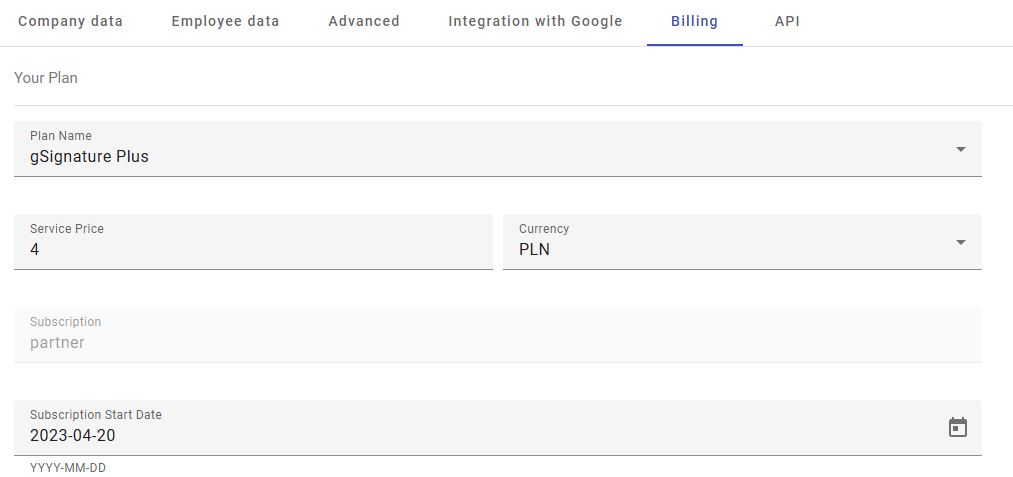Expand the Plan Name dropdown arrow
The image size is (1013, 477).
pyautogui.click(x=960, y=149)
